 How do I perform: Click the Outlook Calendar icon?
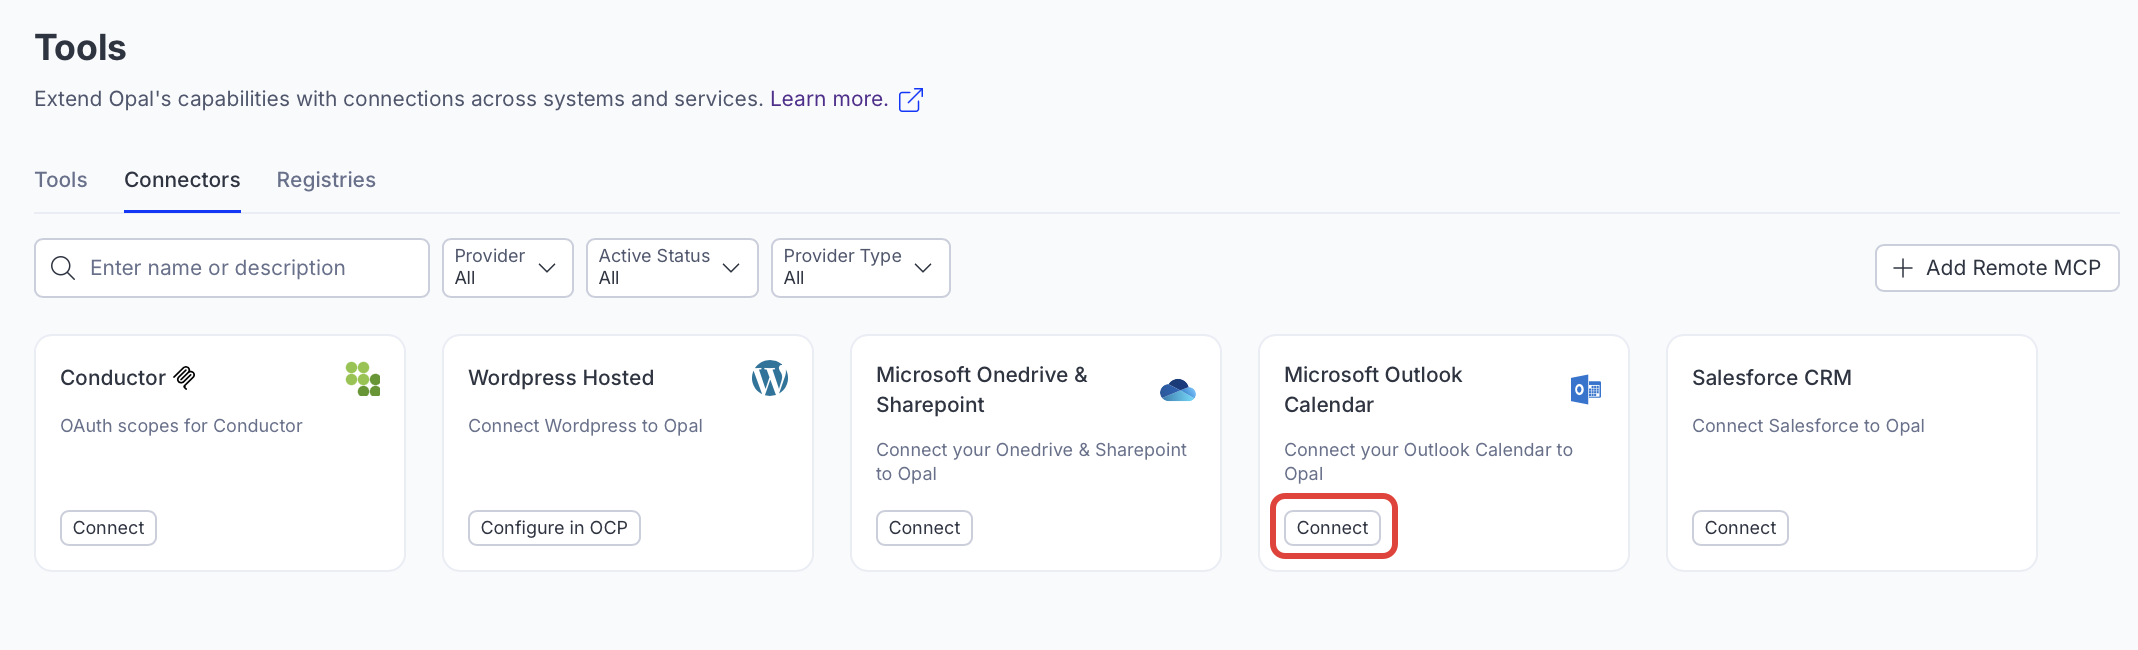point(1585,390)
